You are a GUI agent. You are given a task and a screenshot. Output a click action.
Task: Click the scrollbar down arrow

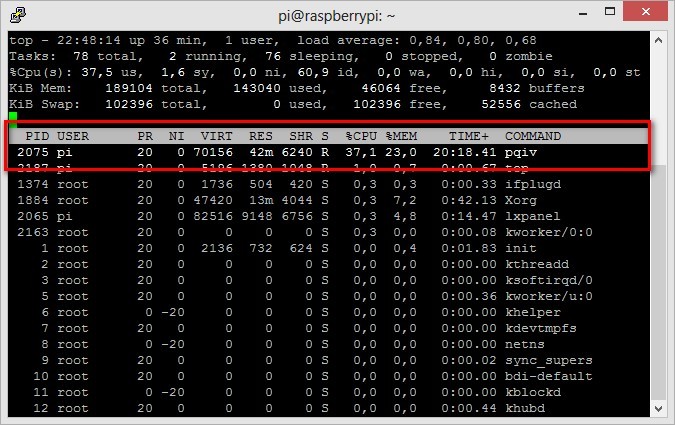(658, 408)
